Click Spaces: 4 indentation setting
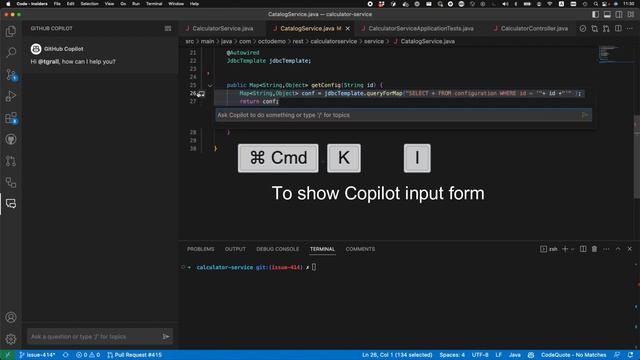 (x=452, y=355)
